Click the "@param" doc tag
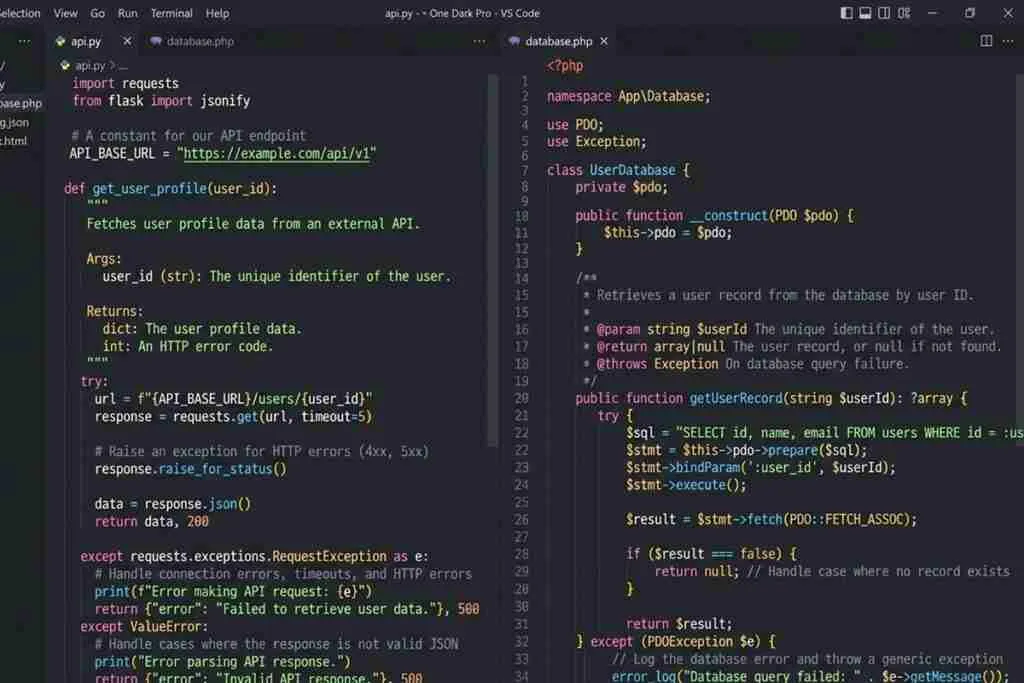The width and height of the screenshot is (1024, 683). [618, 329]
